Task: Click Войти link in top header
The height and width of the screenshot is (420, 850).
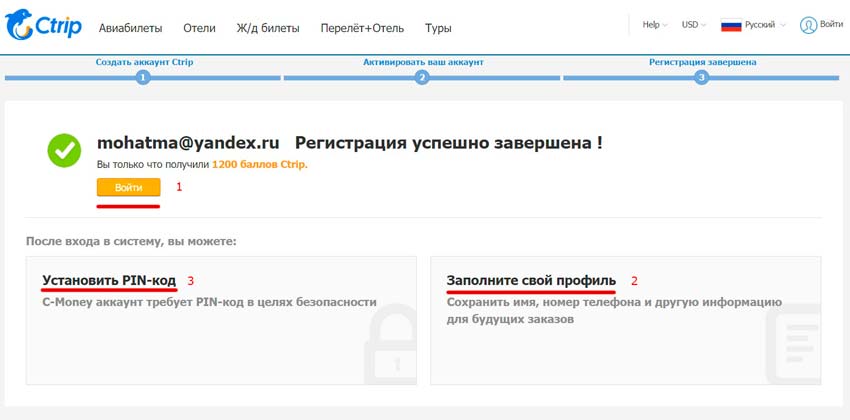Action: 831,24
